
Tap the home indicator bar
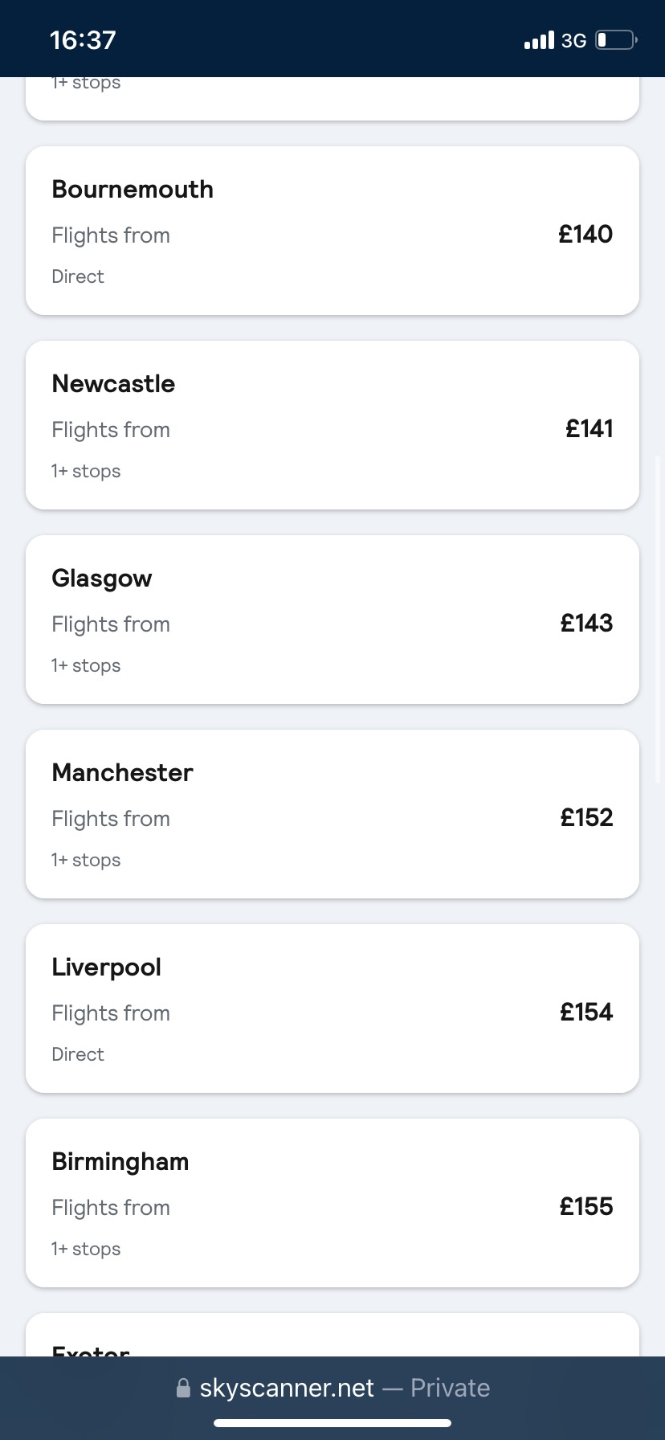click(332, 1423)
